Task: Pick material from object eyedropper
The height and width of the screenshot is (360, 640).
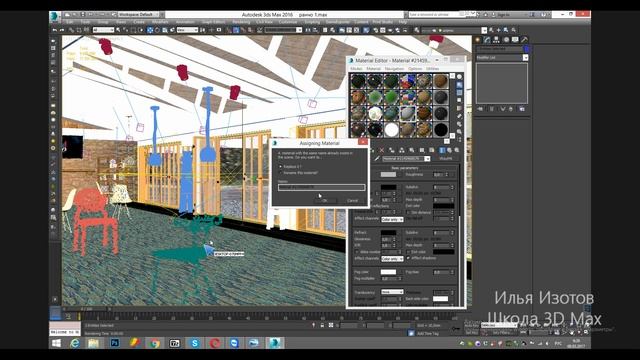Action: (x=377, y=159)
